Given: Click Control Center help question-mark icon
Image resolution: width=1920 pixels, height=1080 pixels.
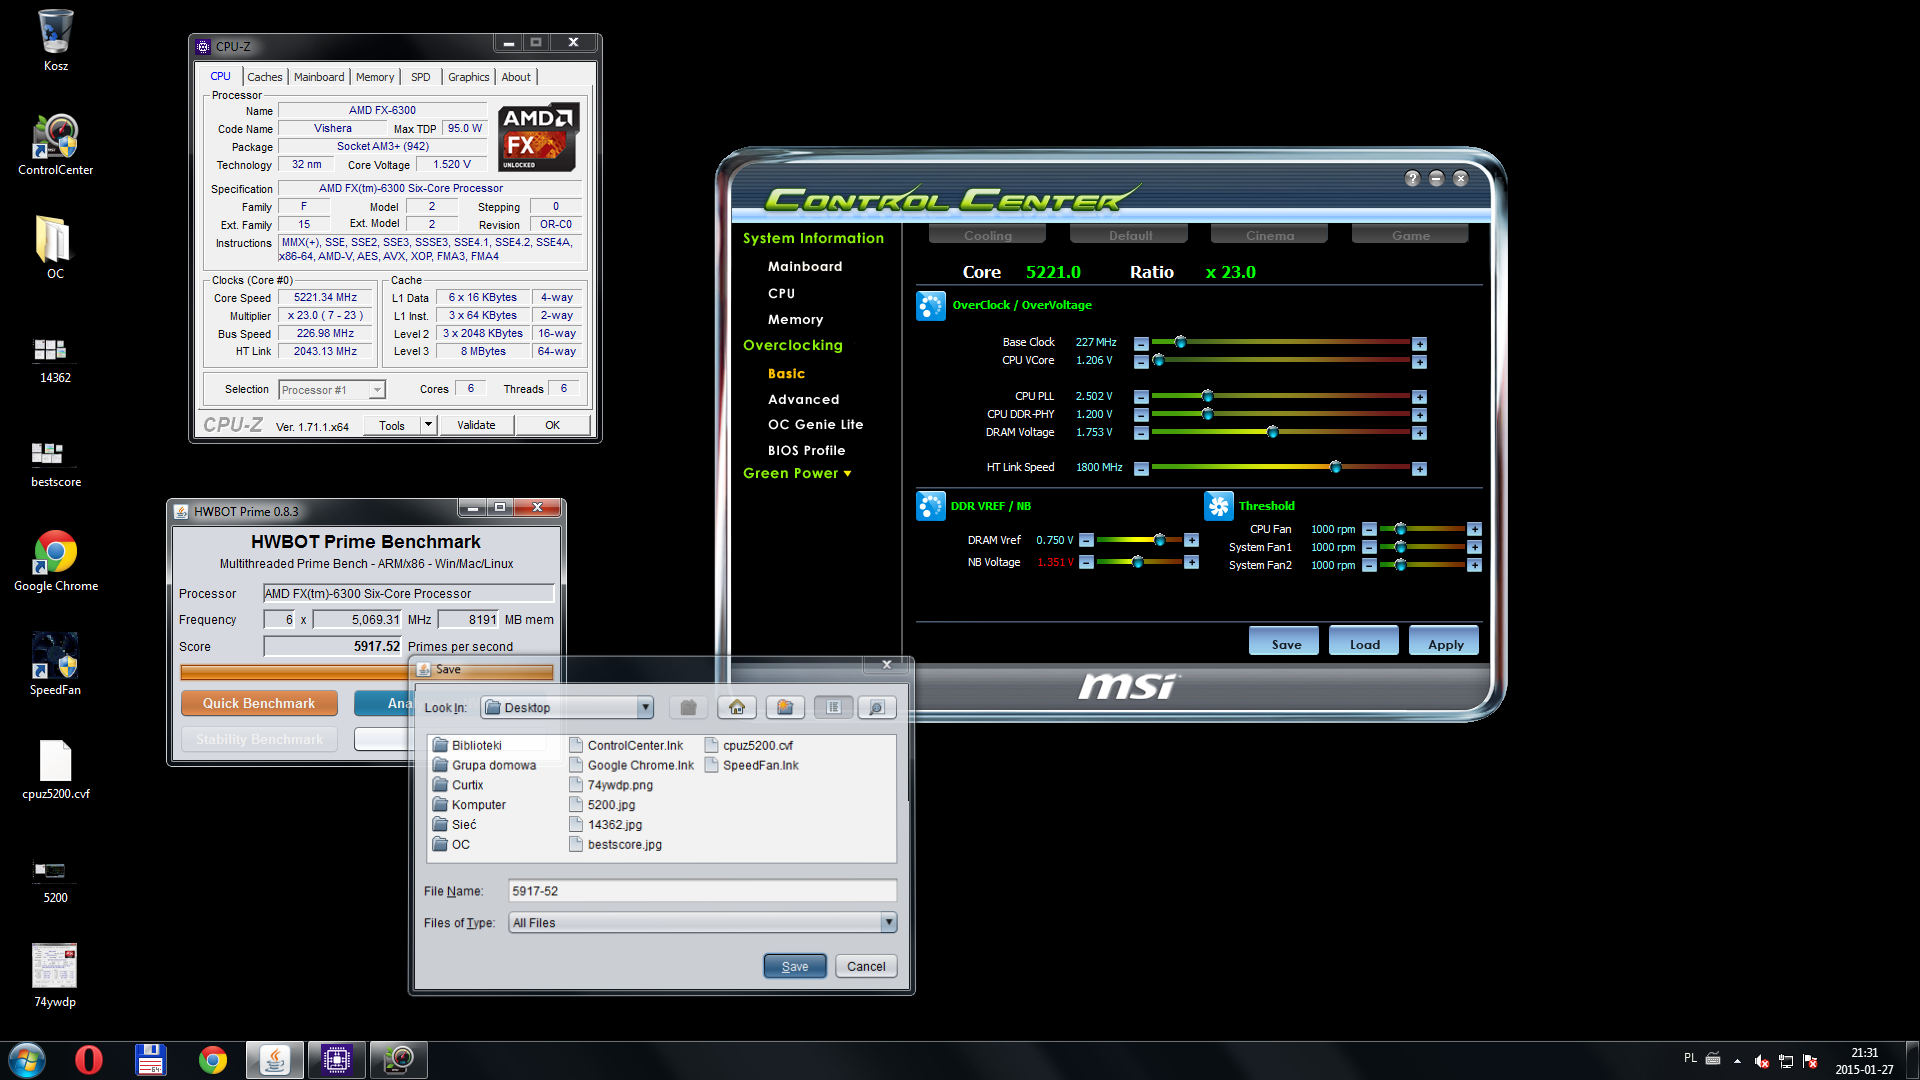Looking at the screenshot, I should pyautogui.click(x=1412, y=178).
